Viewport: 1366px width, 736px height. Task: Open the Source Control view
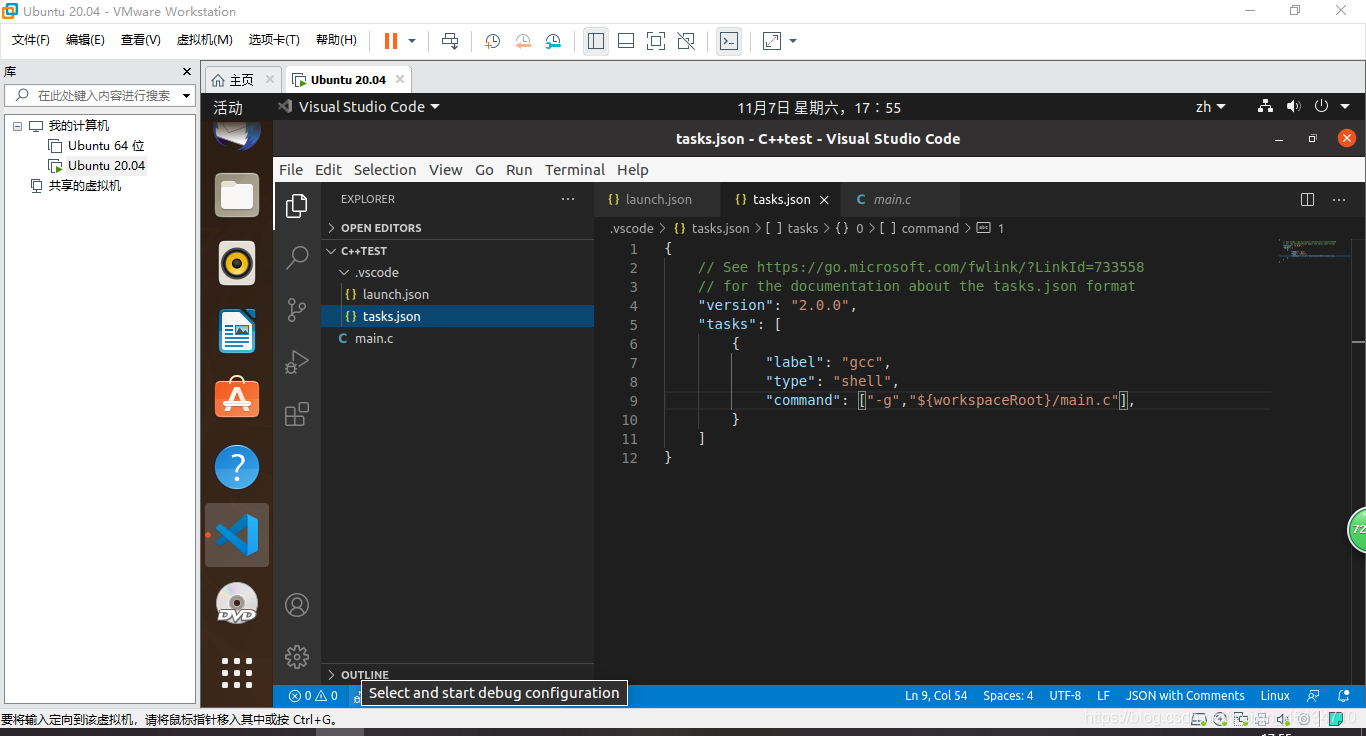(297, 310)
